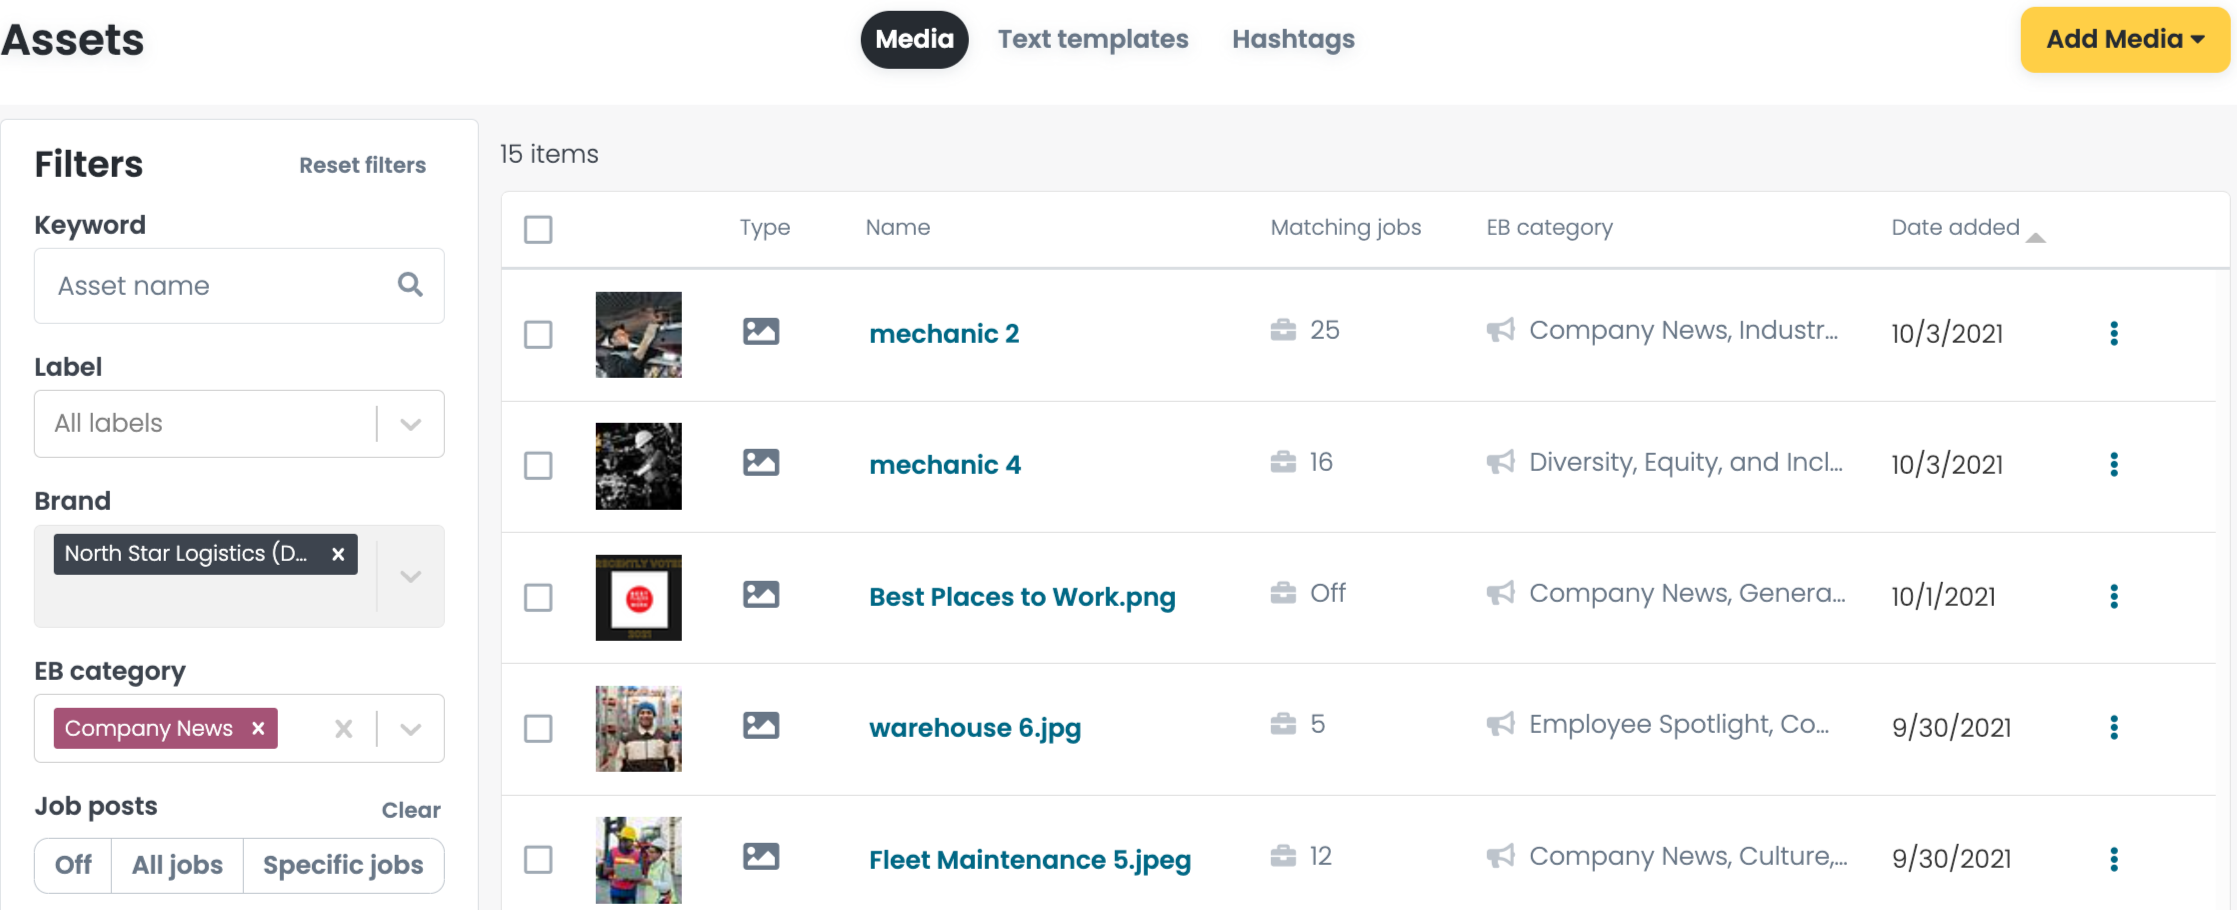Open the Add Media dropdown button
This screenshot has width=2237, height=910.
2125,40
